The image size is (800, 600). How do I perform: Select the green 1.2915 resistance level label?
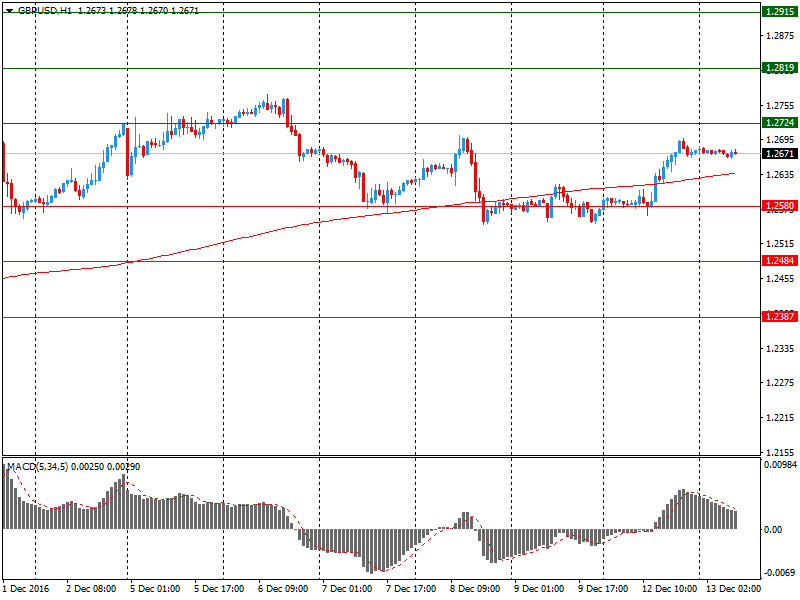(780, 12)
